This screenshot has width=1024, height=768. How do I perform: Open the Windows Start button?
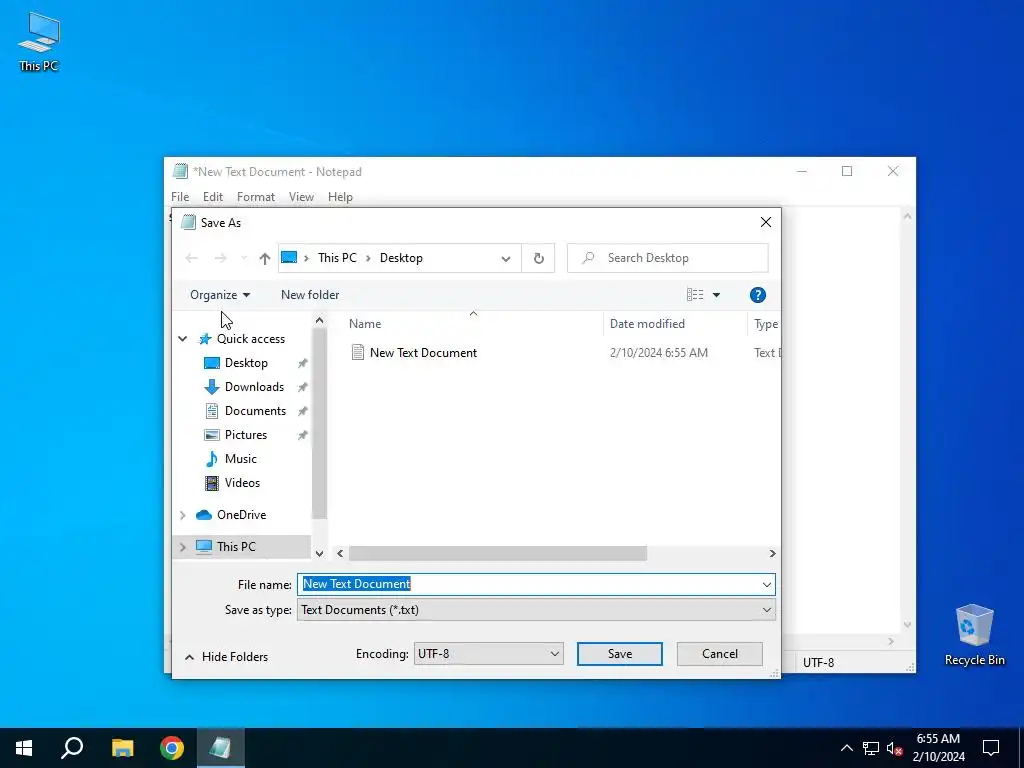[24, 748]
